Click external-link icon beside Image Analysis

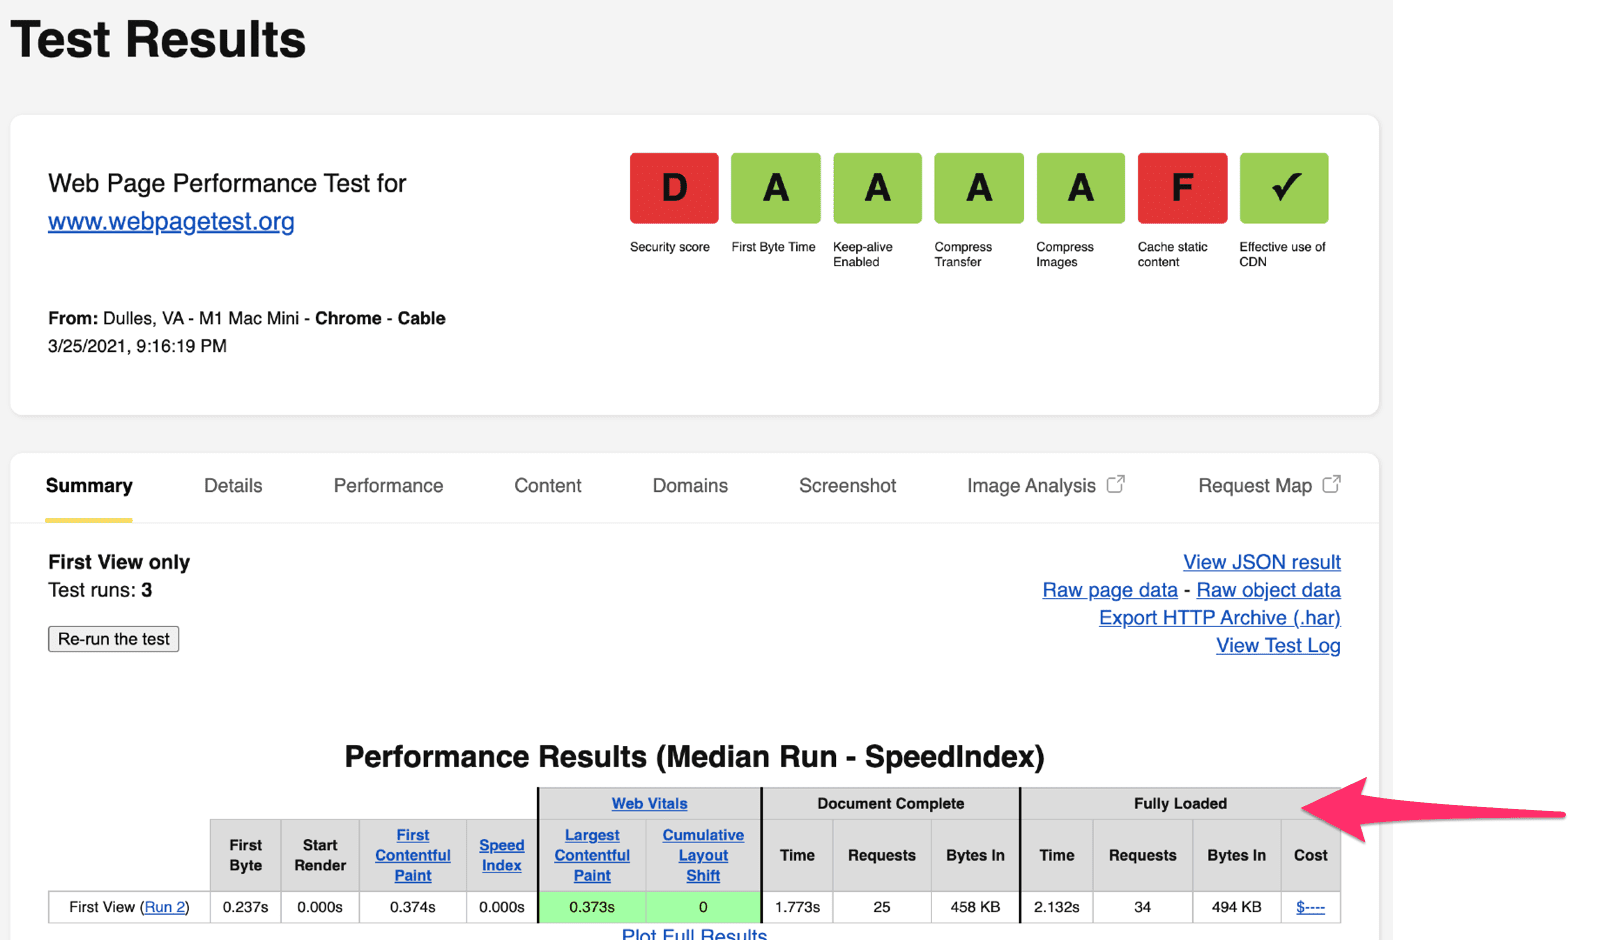click(1116, 484)
